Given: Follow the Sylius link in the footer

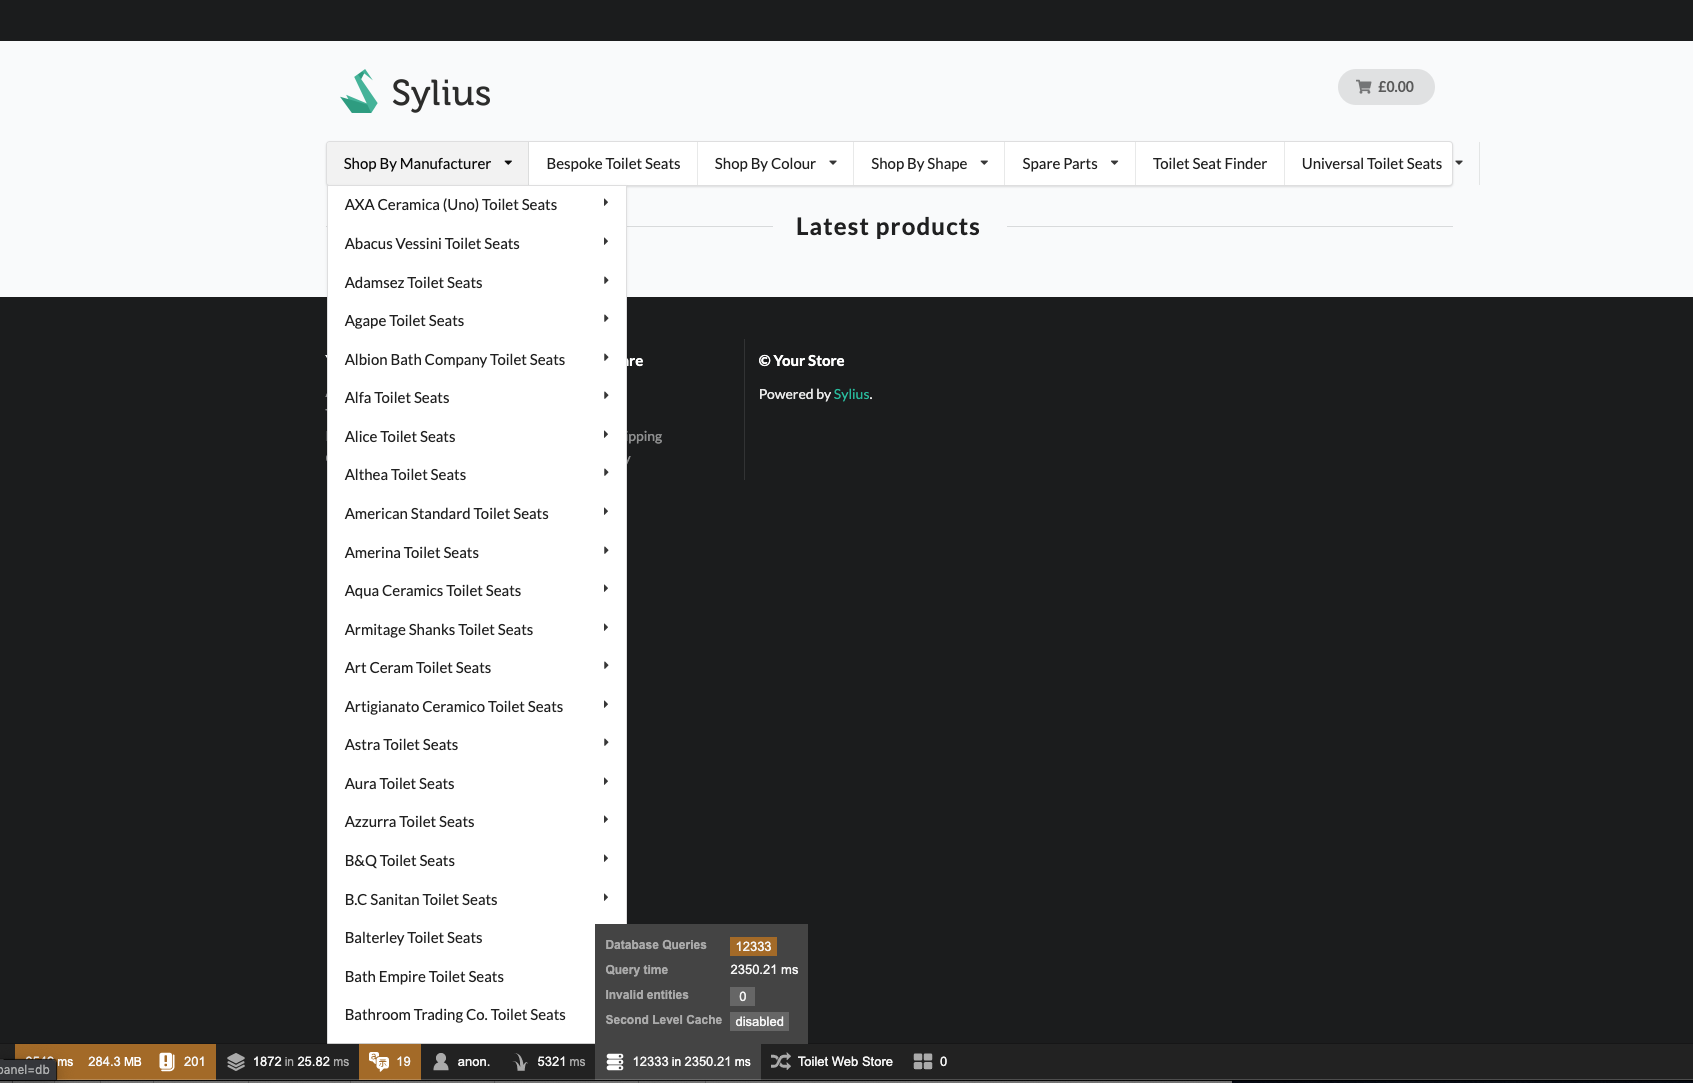Looking at the screenshot, I should [x=851, y=394].
